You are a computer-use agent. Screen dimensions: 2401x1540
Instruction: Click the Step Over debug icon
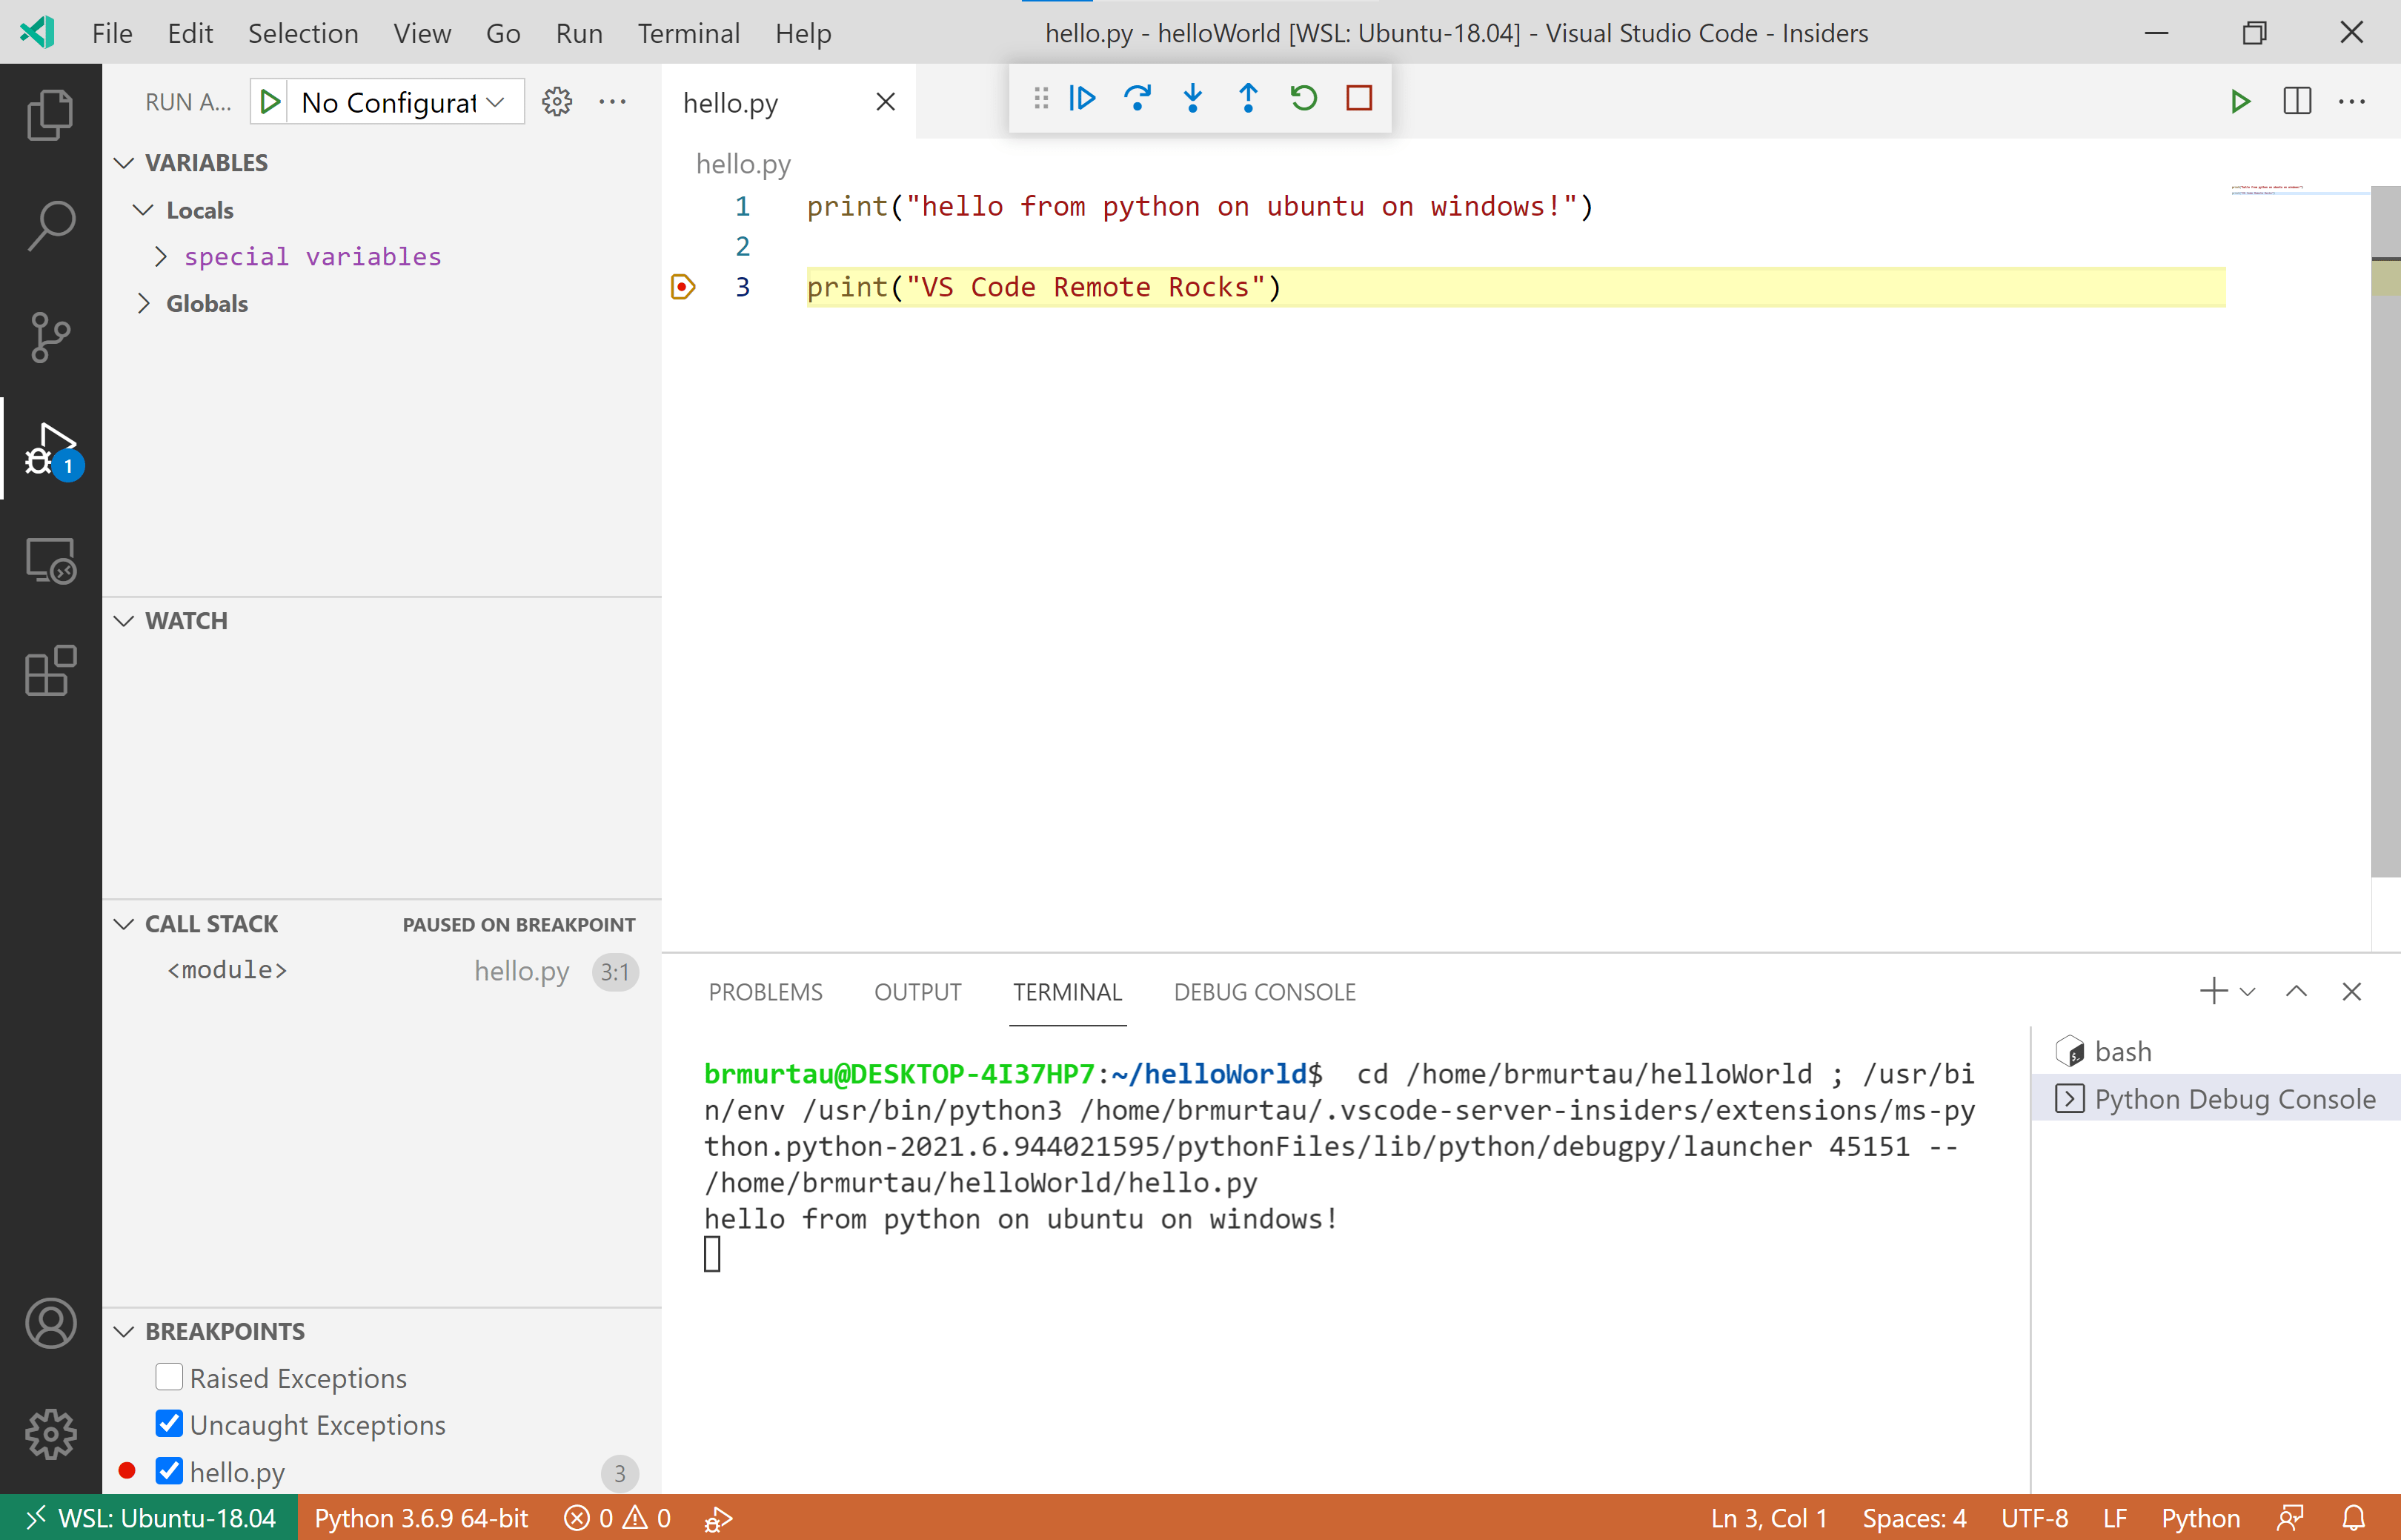point(1137,98)
